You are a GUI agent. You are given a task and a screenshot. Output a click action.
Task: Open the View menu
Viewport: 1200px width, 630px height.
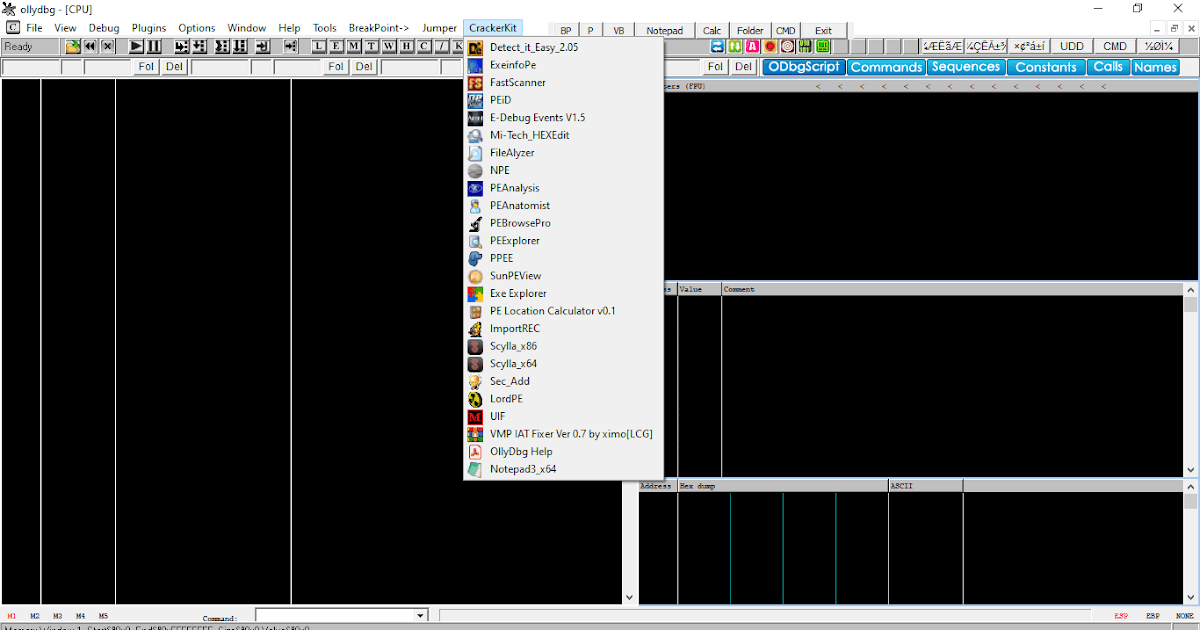click(x=65, y=28)
